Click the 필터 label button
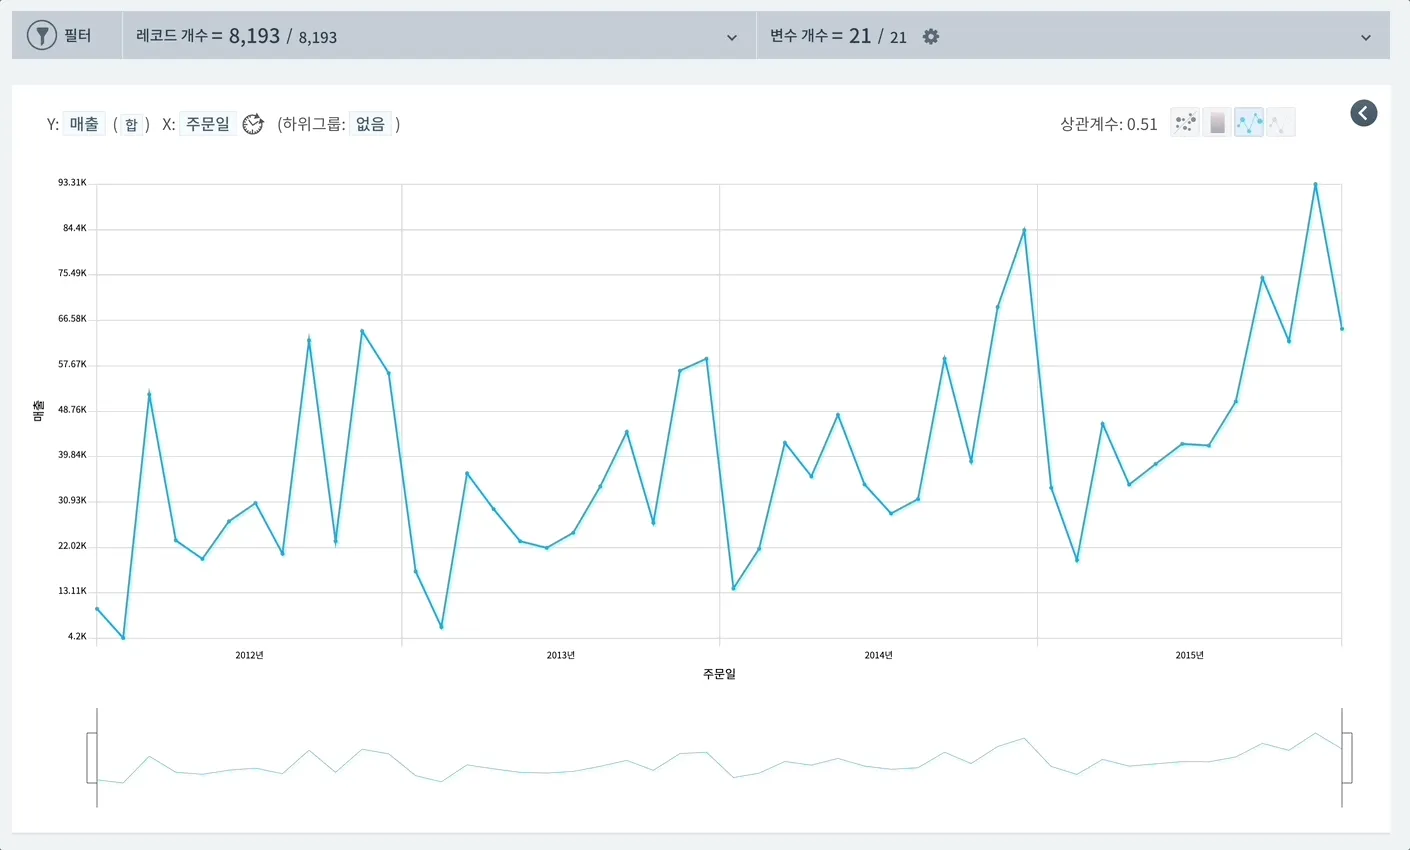The image size is (1410, 850). [x=77, y=36]
